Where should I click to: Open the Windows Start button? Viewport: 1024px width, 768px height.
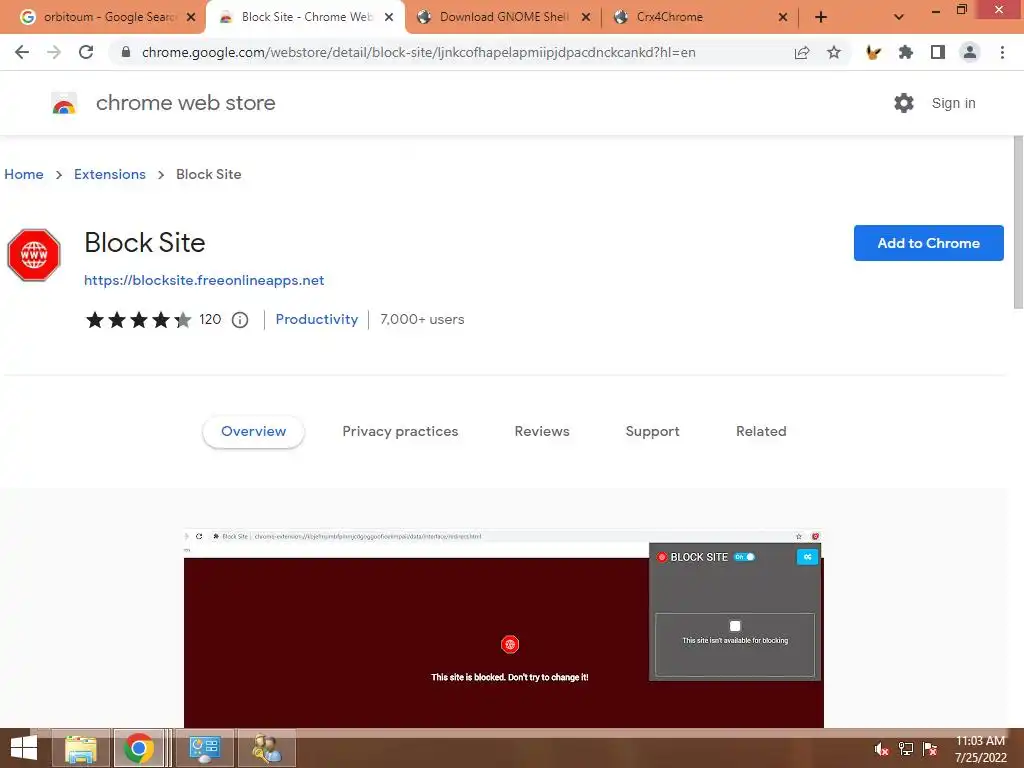pyautogui.click(x=24, y=748)
